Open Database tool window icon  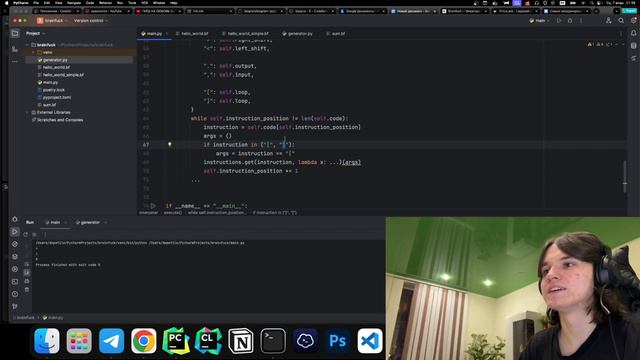pos(633,46)
